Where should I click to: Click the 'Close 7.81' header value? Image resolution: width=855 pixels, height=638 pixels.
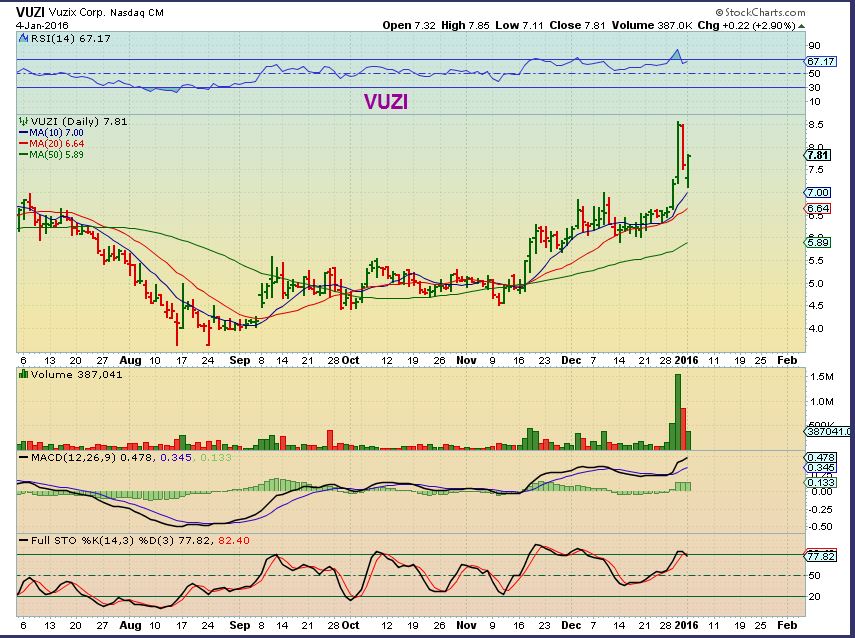point(577,25)
